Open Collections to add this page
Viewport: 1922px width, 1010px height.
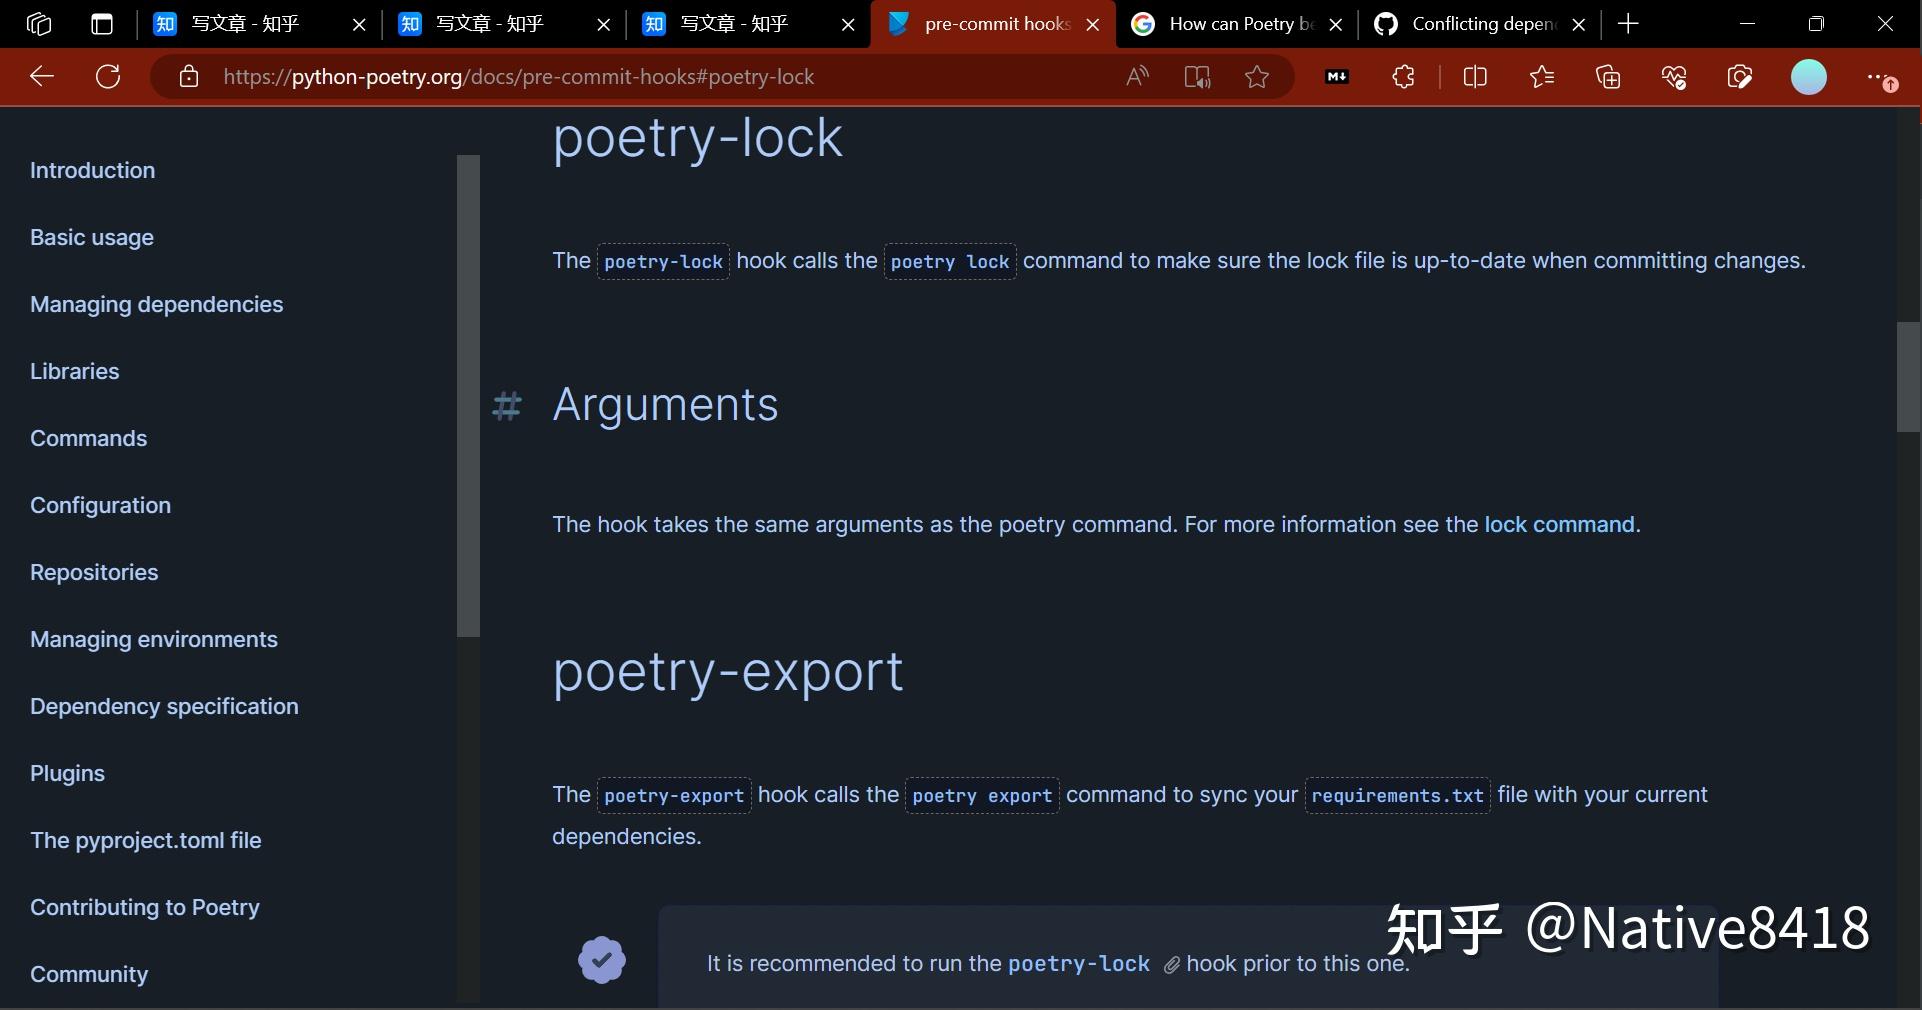point(1608,76)
